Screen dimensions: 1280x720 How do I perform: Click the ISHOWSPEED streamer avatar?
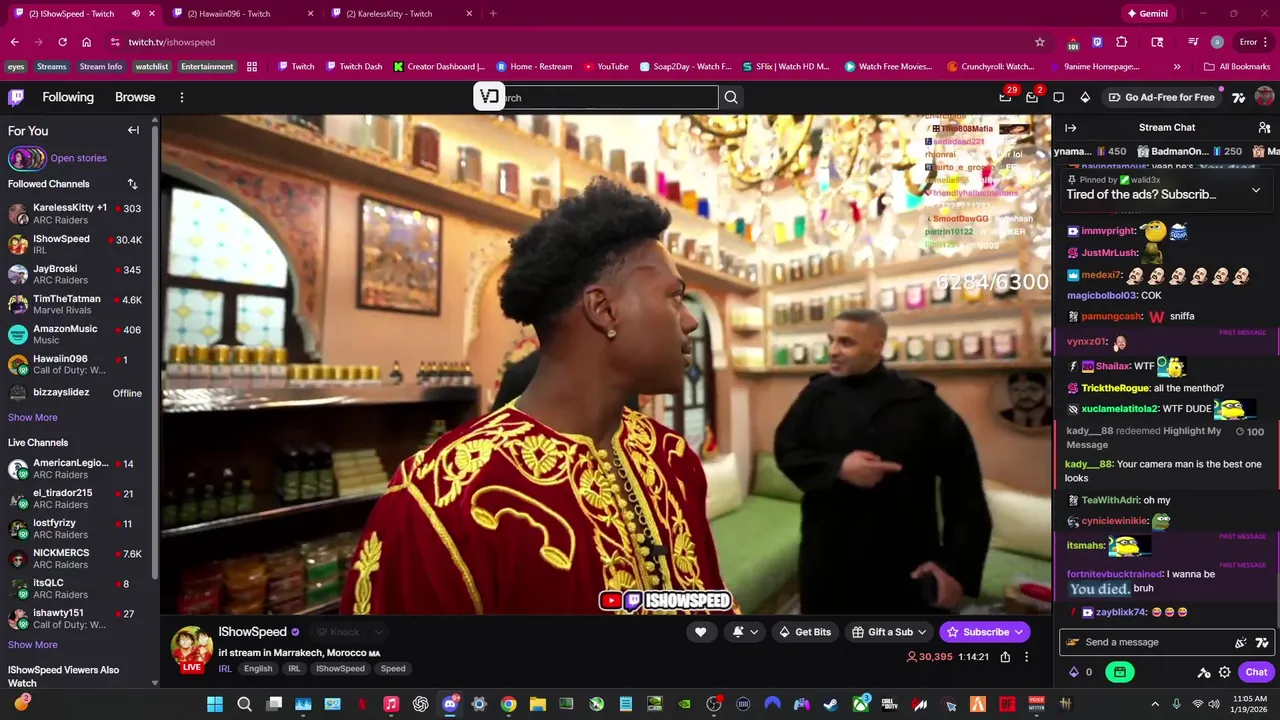[192, 648]
